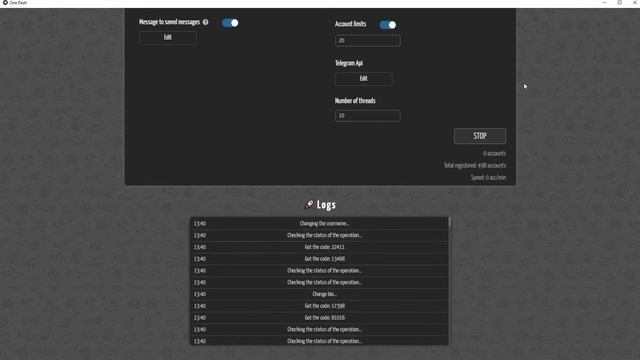
Task: Click the Logs panel scrollbar thumb
Action: tap(449, 222)
